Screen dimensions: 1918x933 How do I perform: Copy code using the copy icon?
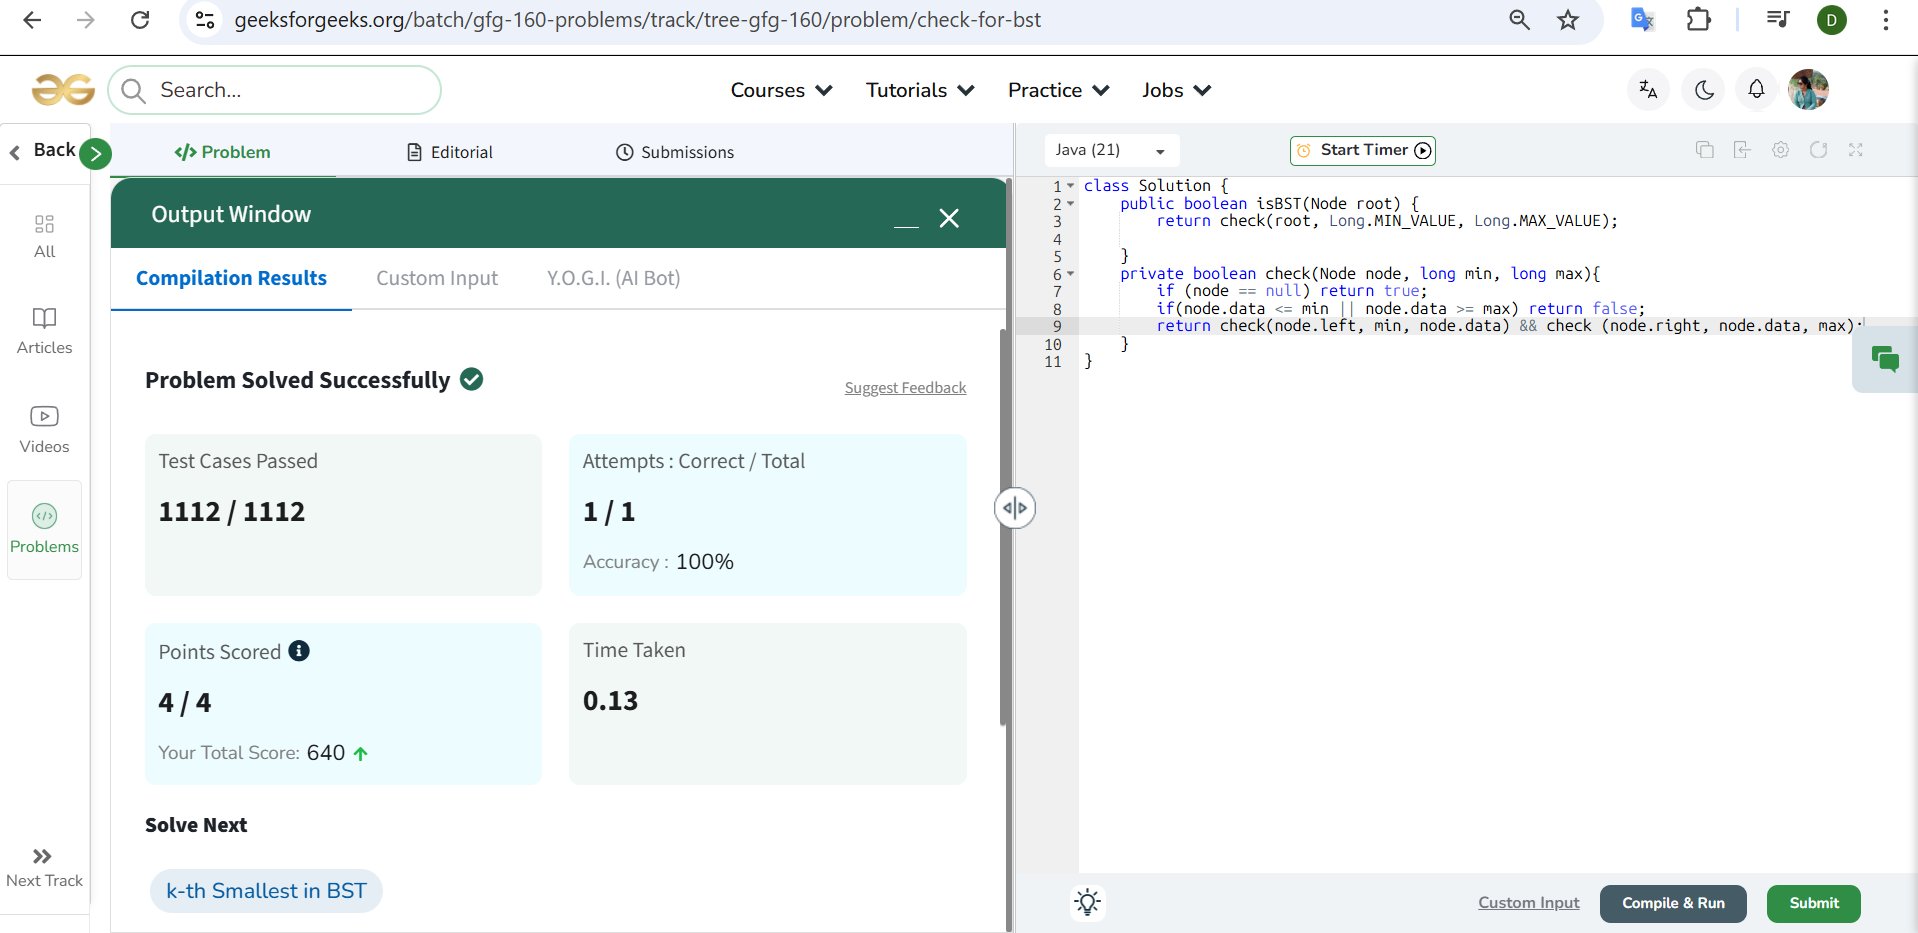tap(1704, 150)
